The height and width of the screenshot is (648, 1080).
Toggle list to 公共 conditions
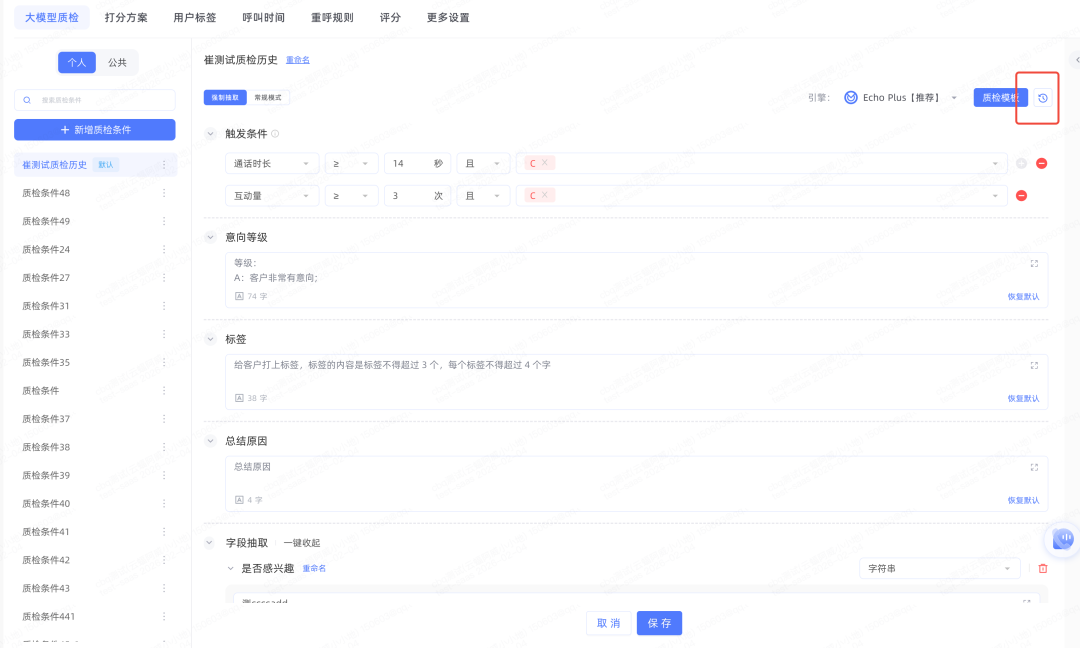(117, 62)
